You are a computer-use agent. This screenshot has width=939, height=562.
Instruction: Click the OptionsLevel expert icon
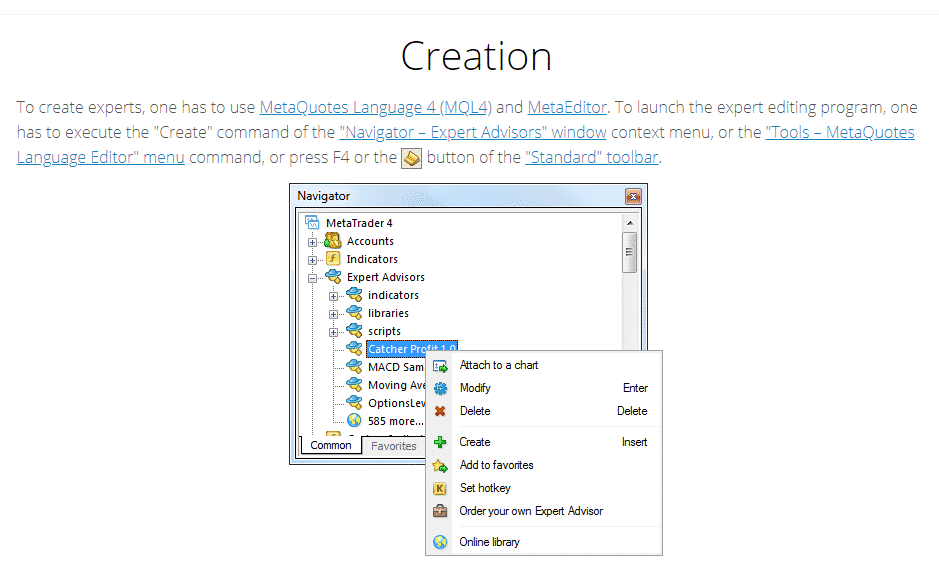(x=355, y=402)
